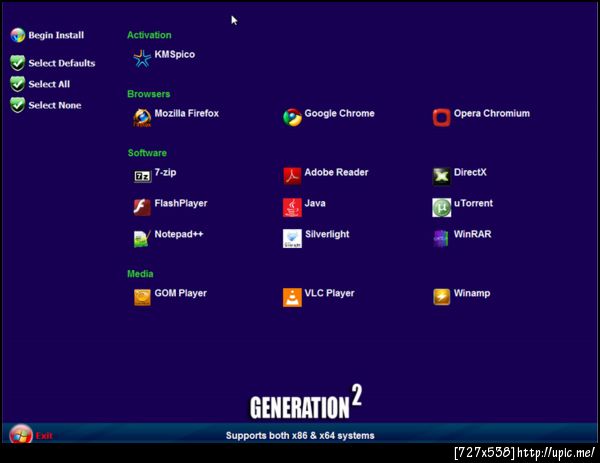600x463 pixels.
Task: Click the 7-zip icon
Action: click(142, 176)
